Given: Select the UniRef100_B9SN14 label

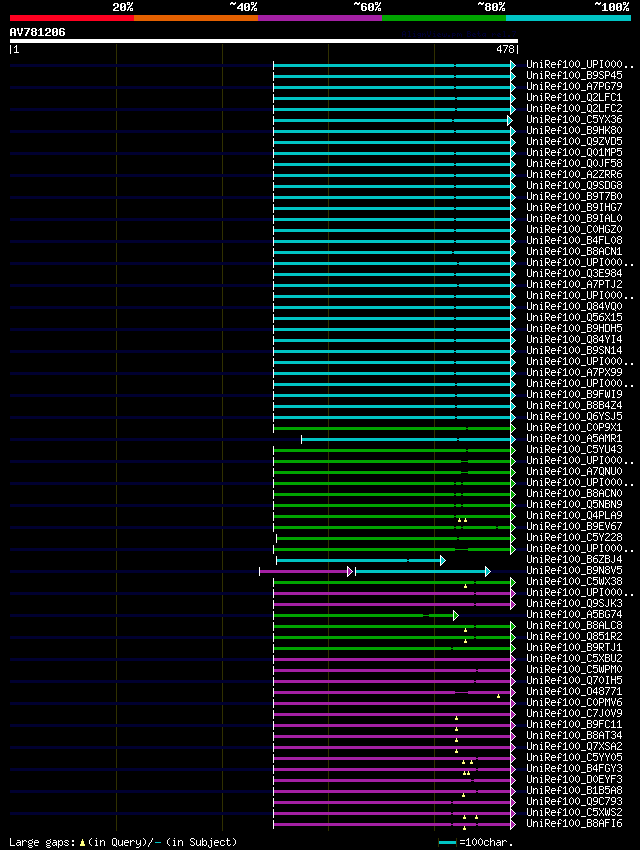Looking at the screenshot, I should [x=574, y=350].
